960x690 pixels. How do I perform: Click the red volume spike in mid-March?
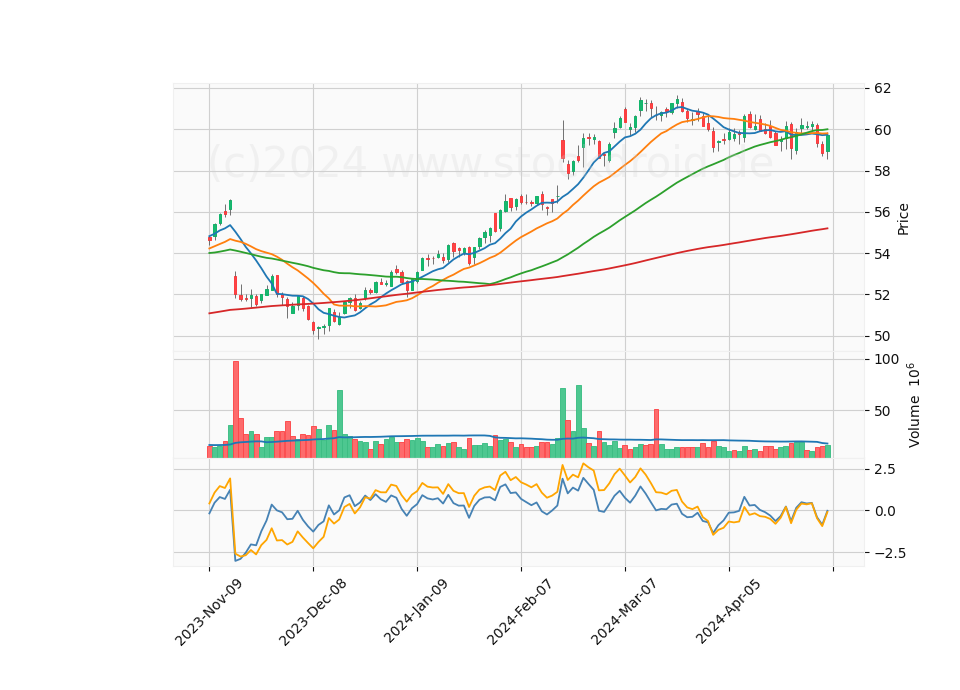click(x=656, y=433)
